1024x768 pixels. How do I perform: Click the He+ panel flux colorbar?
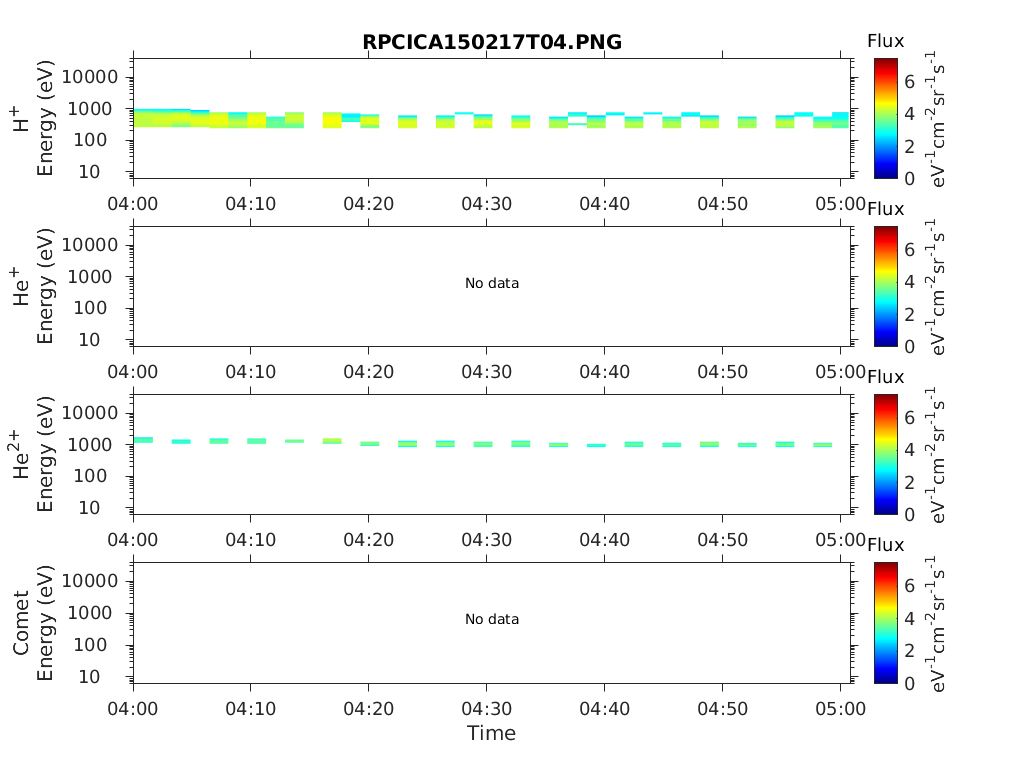click(886, 286)
